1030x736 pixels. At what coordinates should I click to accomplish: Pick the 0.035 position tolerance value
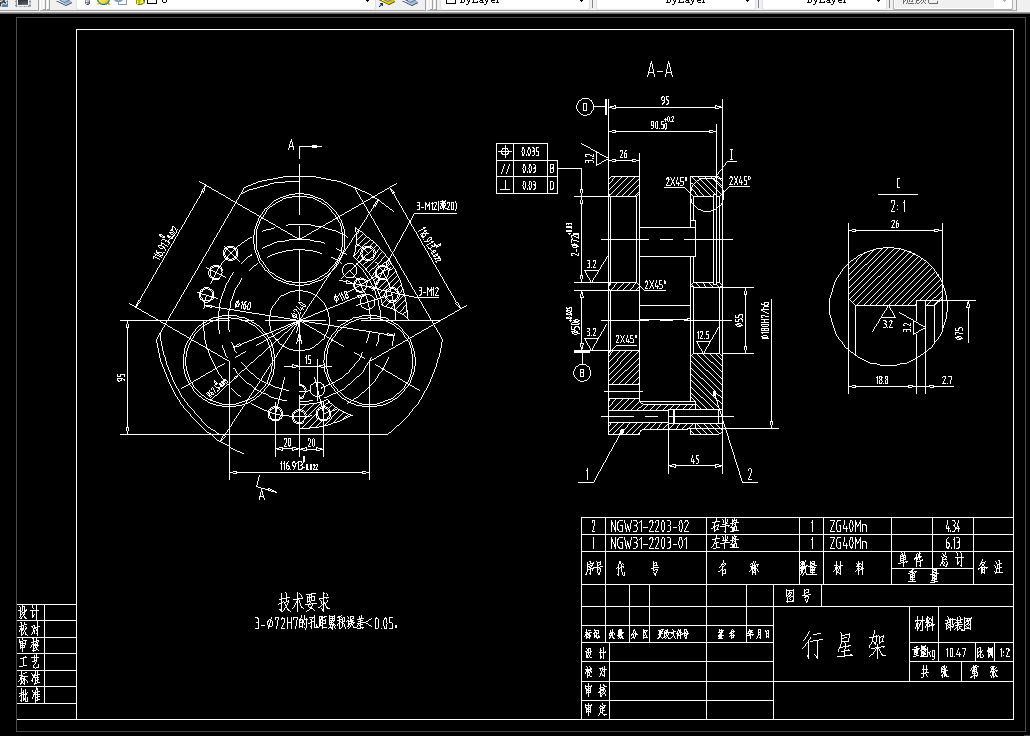pyautogui.click(x=529, y=152)
